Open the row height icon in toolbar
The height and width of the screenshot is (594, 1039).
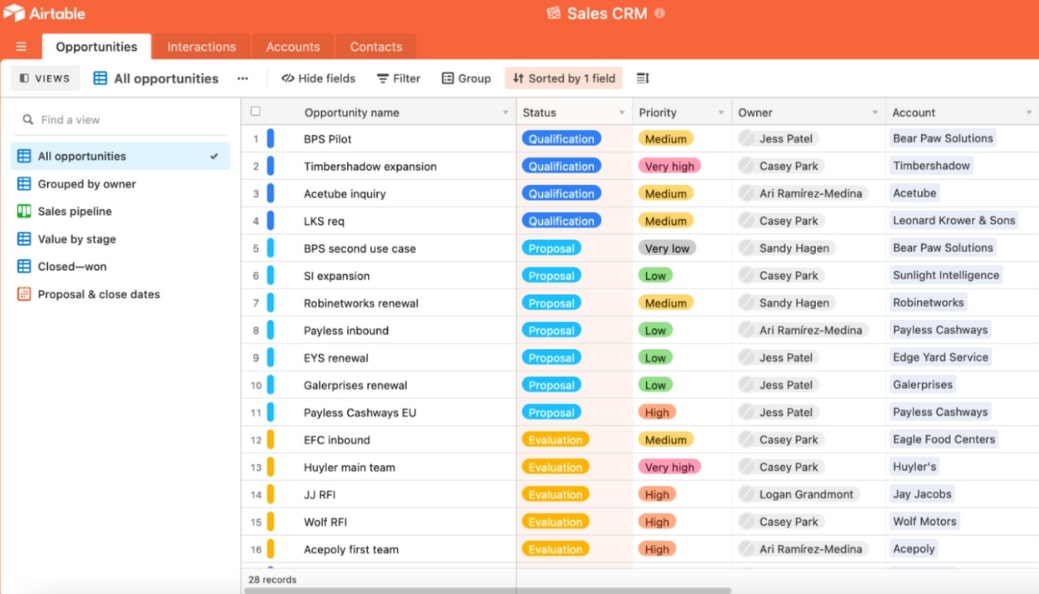[643, 78]
